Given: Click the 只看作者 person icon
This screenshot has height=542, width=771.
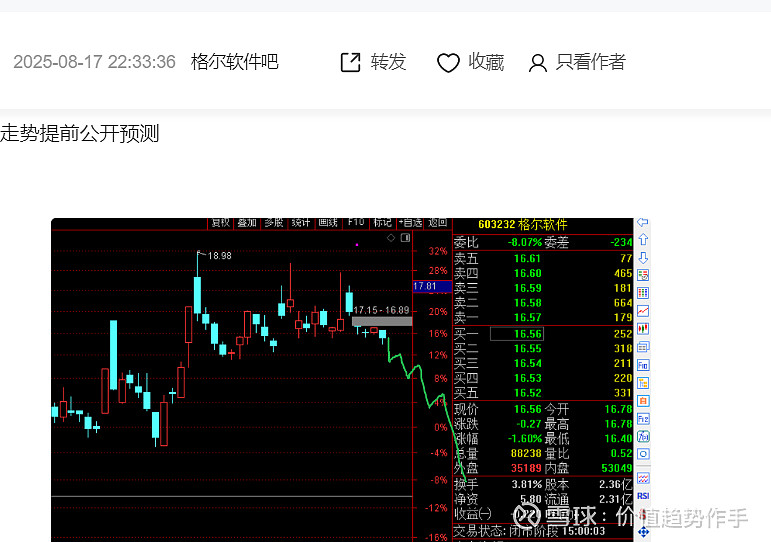Looking at the screenshot, I should [x=537, y=63].
